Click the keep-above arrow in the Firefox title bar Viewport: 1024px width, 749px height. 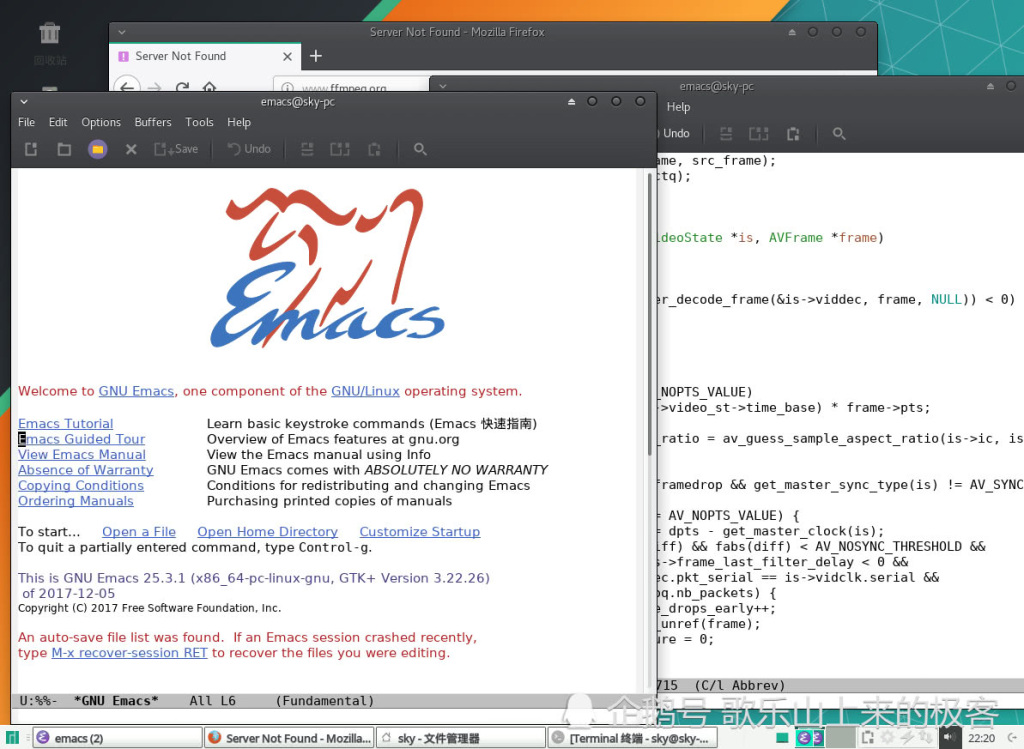[792, 32]
